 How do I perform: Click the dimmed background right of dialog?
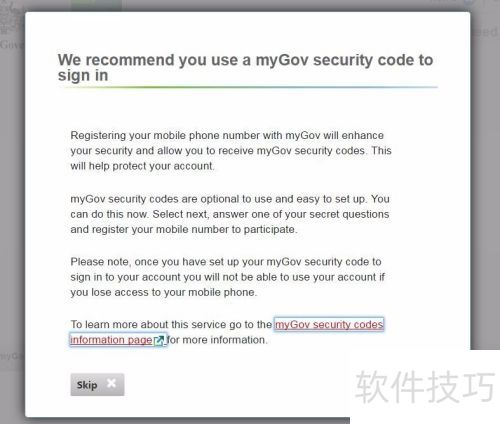[485, 200]
